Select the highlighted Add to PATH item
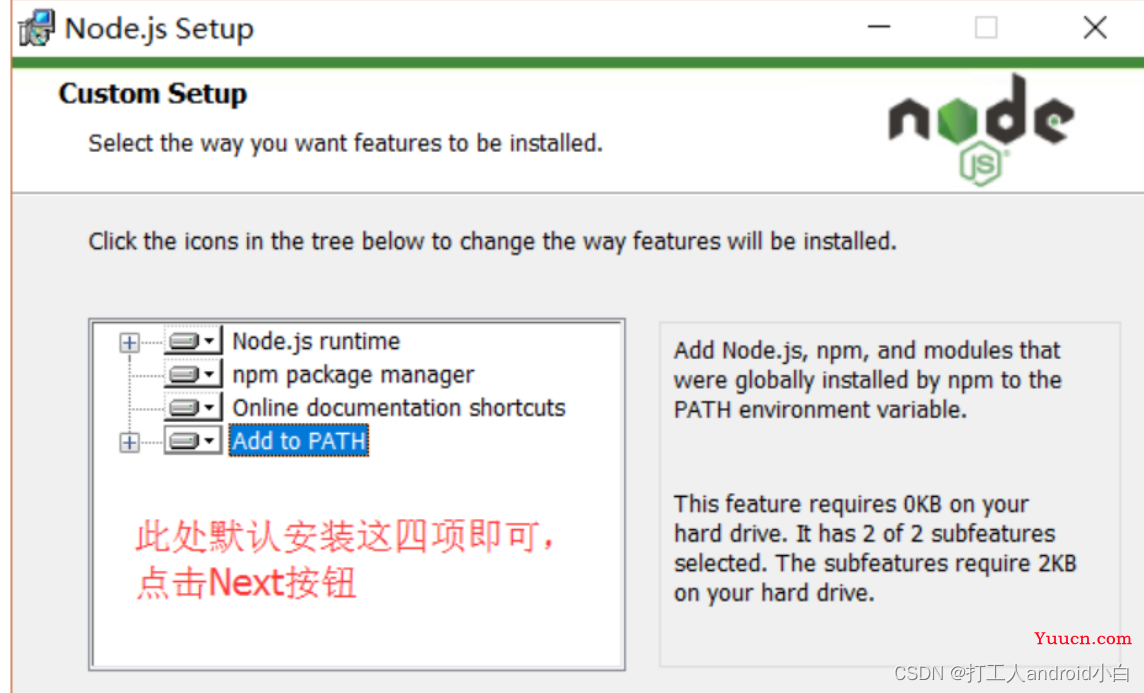This screenshot has height=693, width=1144. (298, 441)
